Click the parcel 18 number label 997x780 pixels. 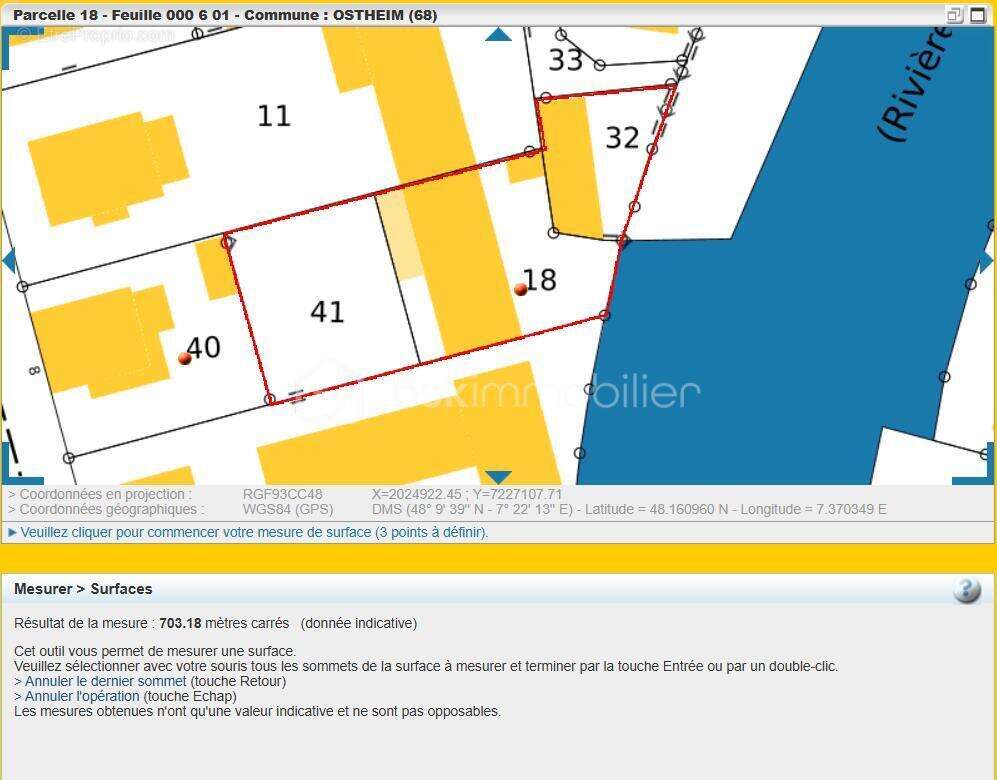tap(540, 280)
